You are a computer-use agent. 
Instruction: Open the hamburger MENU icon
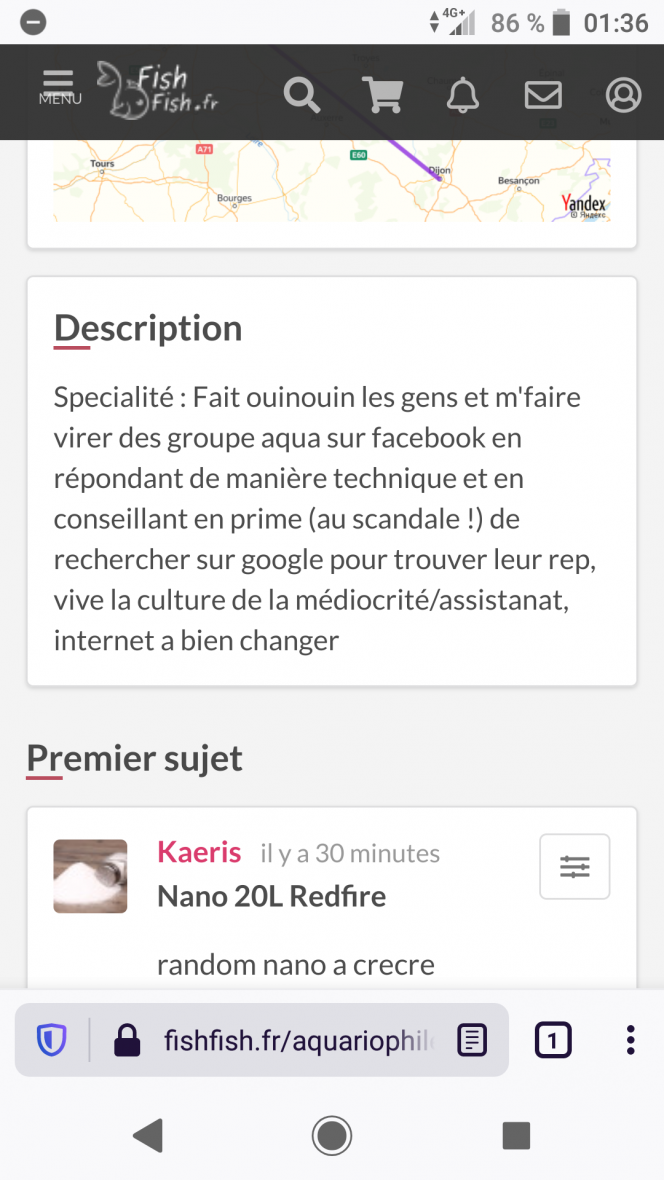(x=59, y=88)
